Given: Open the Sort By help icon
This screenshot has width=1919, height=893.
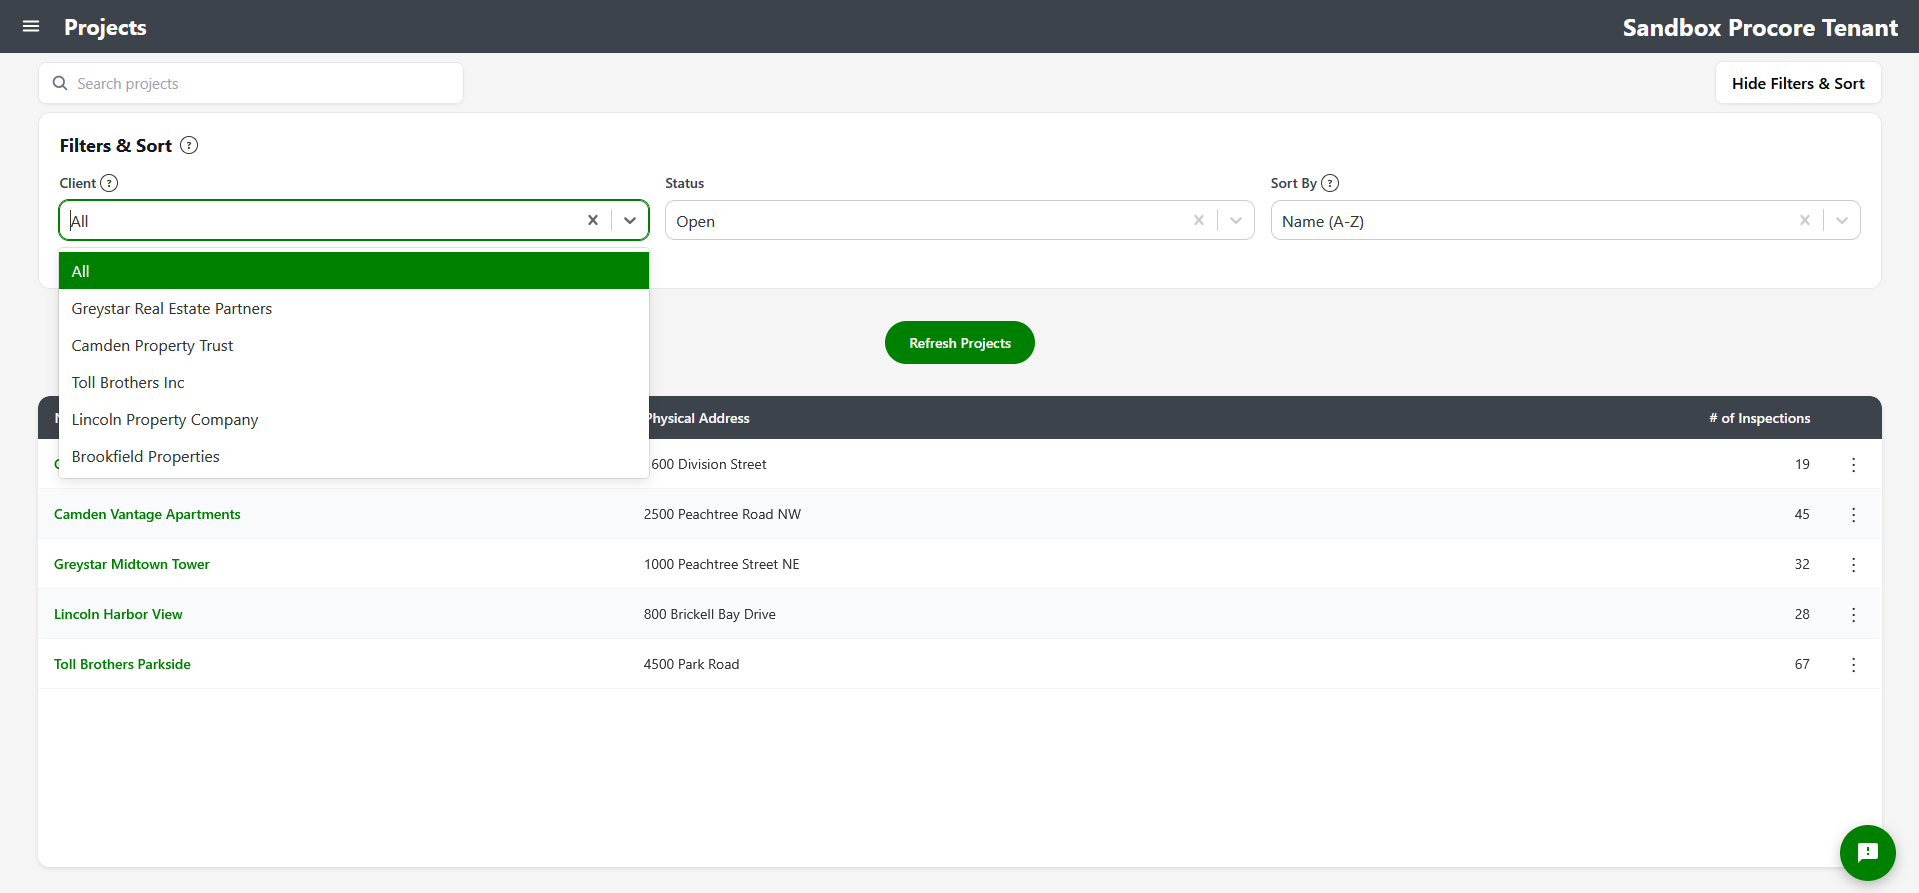Looking at the screenshot, I should click(1330, 183).
